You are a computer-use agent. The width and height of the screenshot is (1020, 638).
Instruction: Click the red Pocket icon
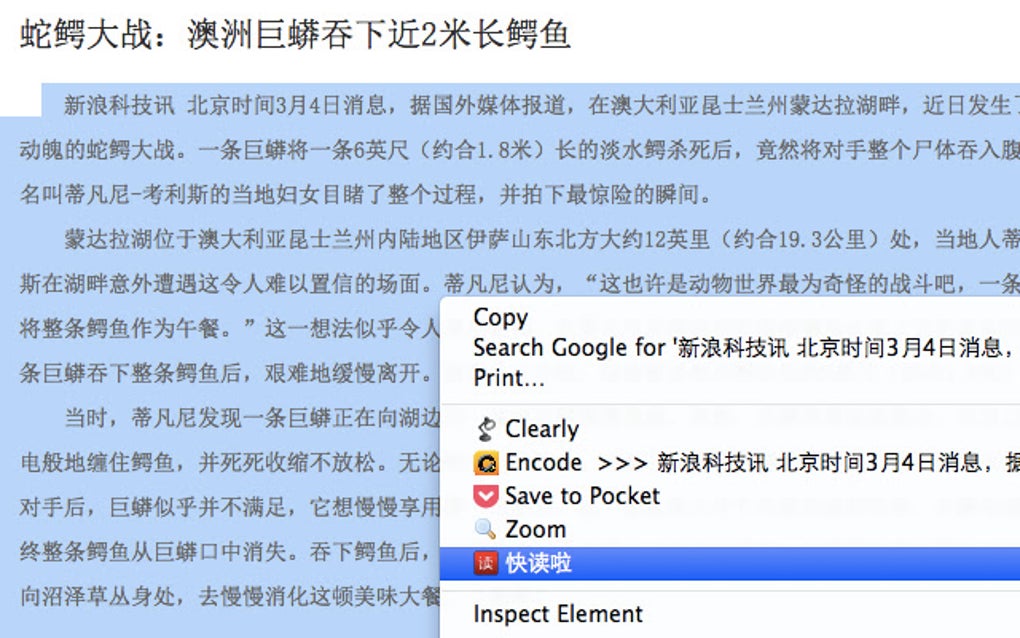click(x=486, y=496)
